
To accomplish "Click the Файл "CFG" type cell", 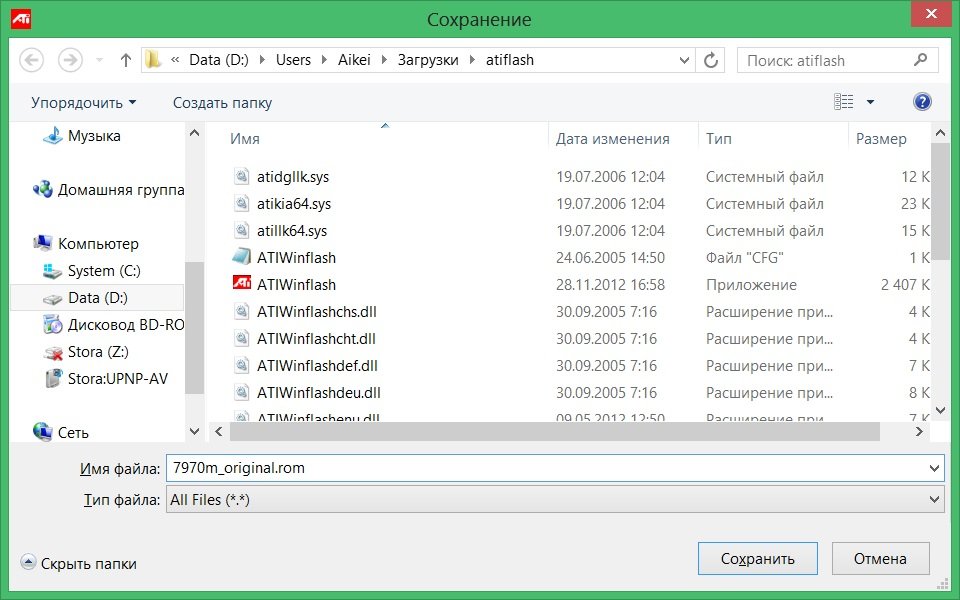I will pos(744,258).
